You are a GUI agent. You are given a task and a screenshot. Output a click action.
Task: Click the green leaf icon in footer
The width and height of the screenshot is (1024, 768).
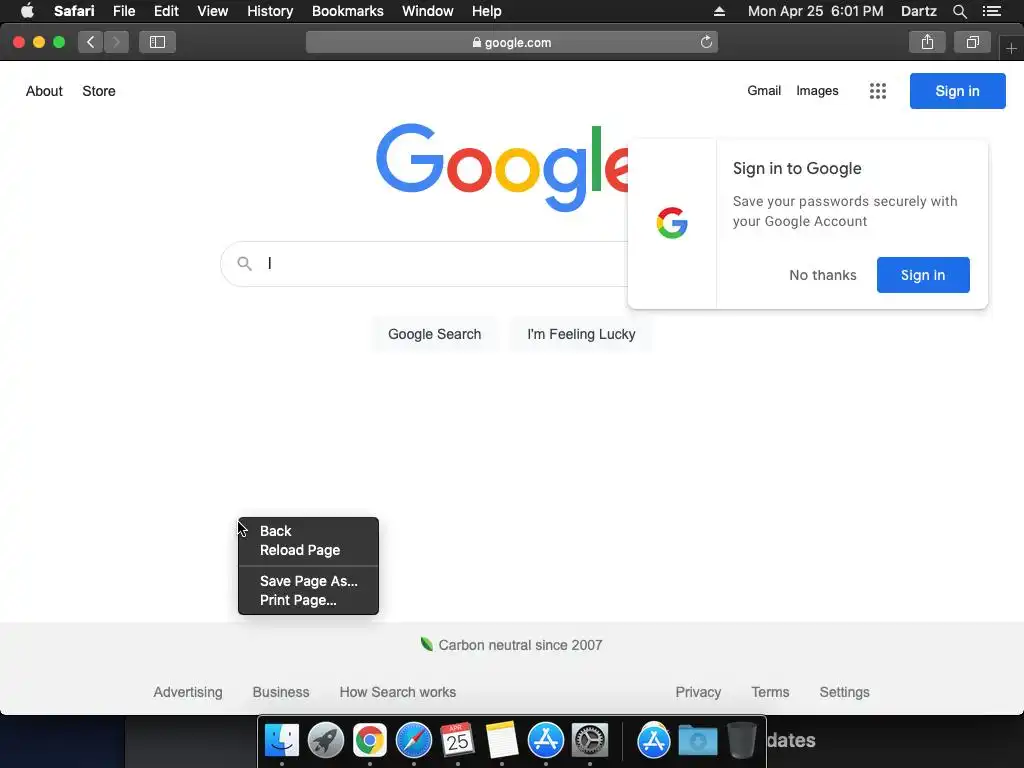[x=426, y=645]
